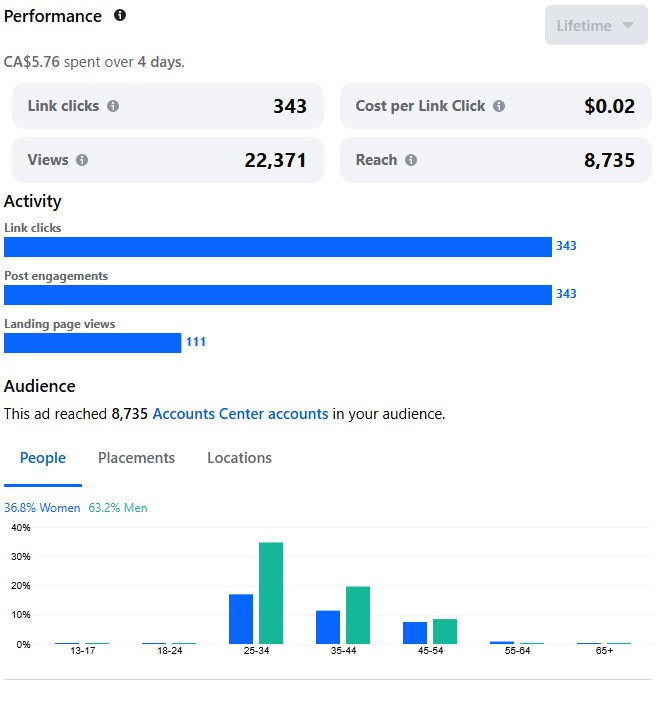Click the blue Women bar for 45-54

click(x=415, y=633)
